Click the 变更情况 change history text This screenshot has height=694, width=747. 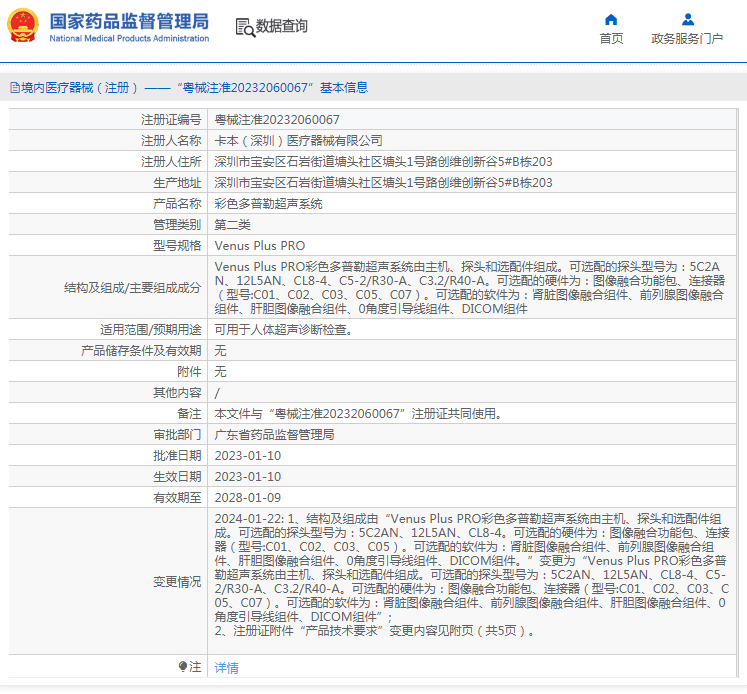pyautogui.click(x=472, y=574)
